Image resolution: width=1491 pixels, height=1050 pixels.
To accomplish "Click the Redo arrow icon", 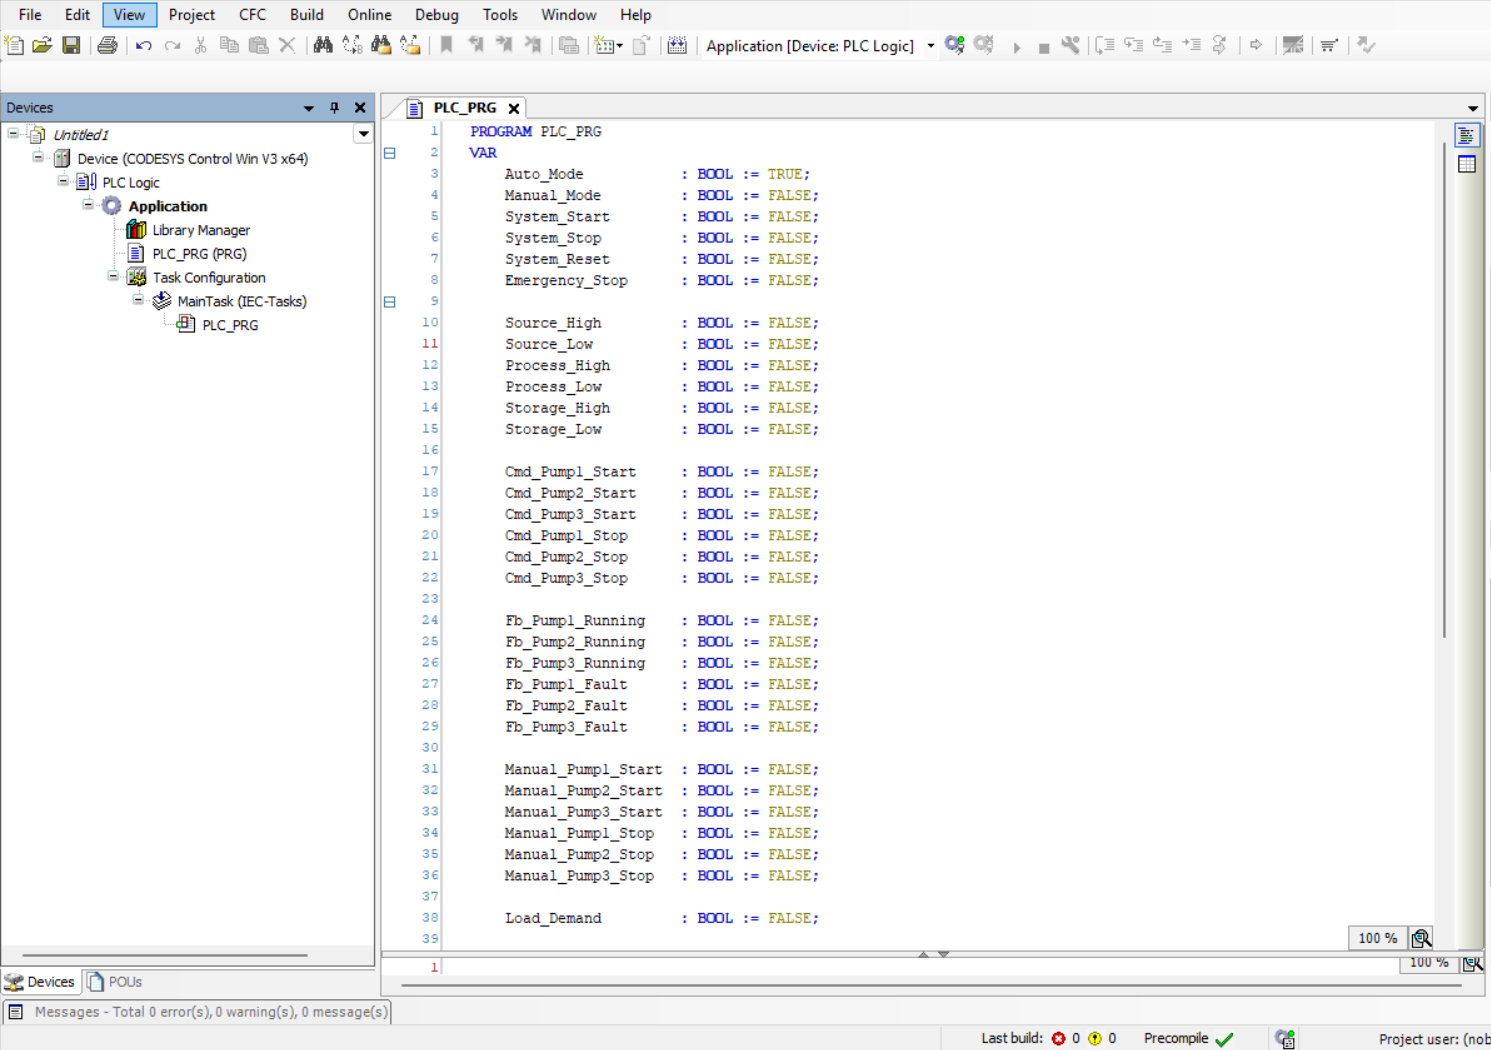I will click(172, 45).
